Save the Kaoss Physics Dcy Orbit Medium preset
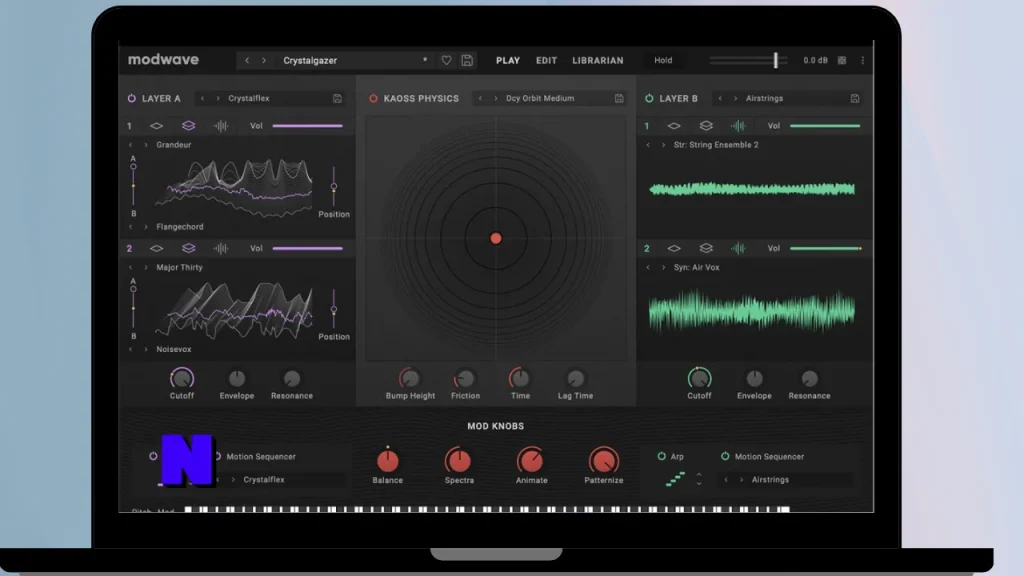The width and height of the screenshot is (1024, 576). coord(618,99)
